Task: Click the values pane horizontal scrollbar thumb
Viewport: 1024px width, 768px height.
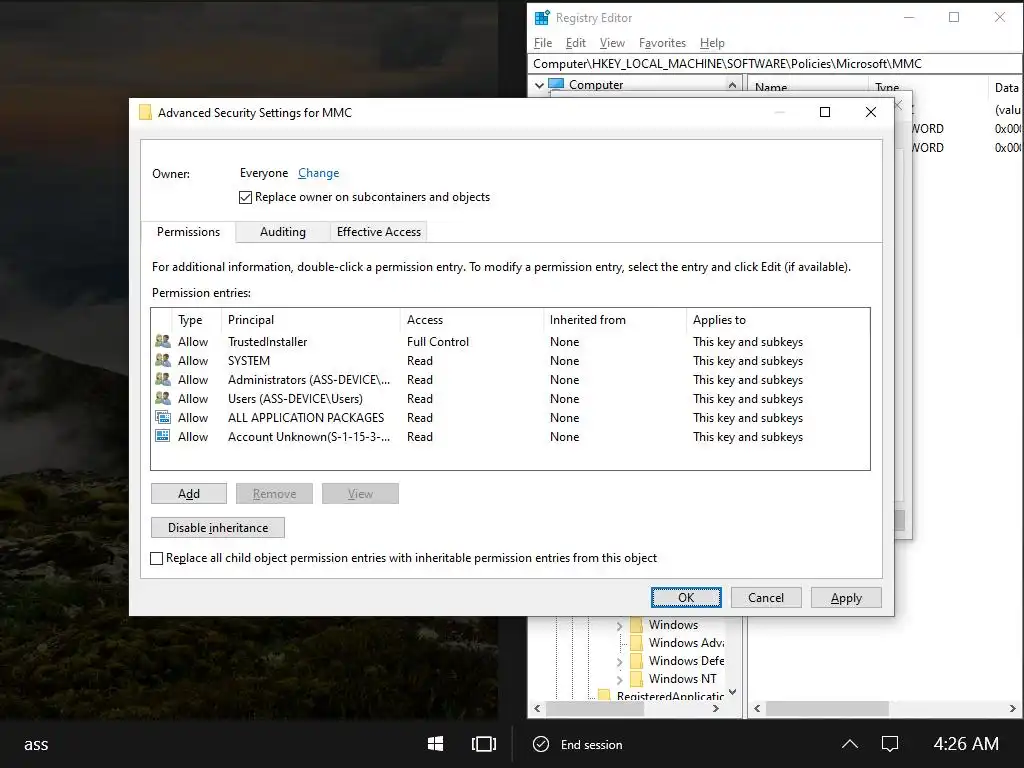Action: click(x=827, y=709)
